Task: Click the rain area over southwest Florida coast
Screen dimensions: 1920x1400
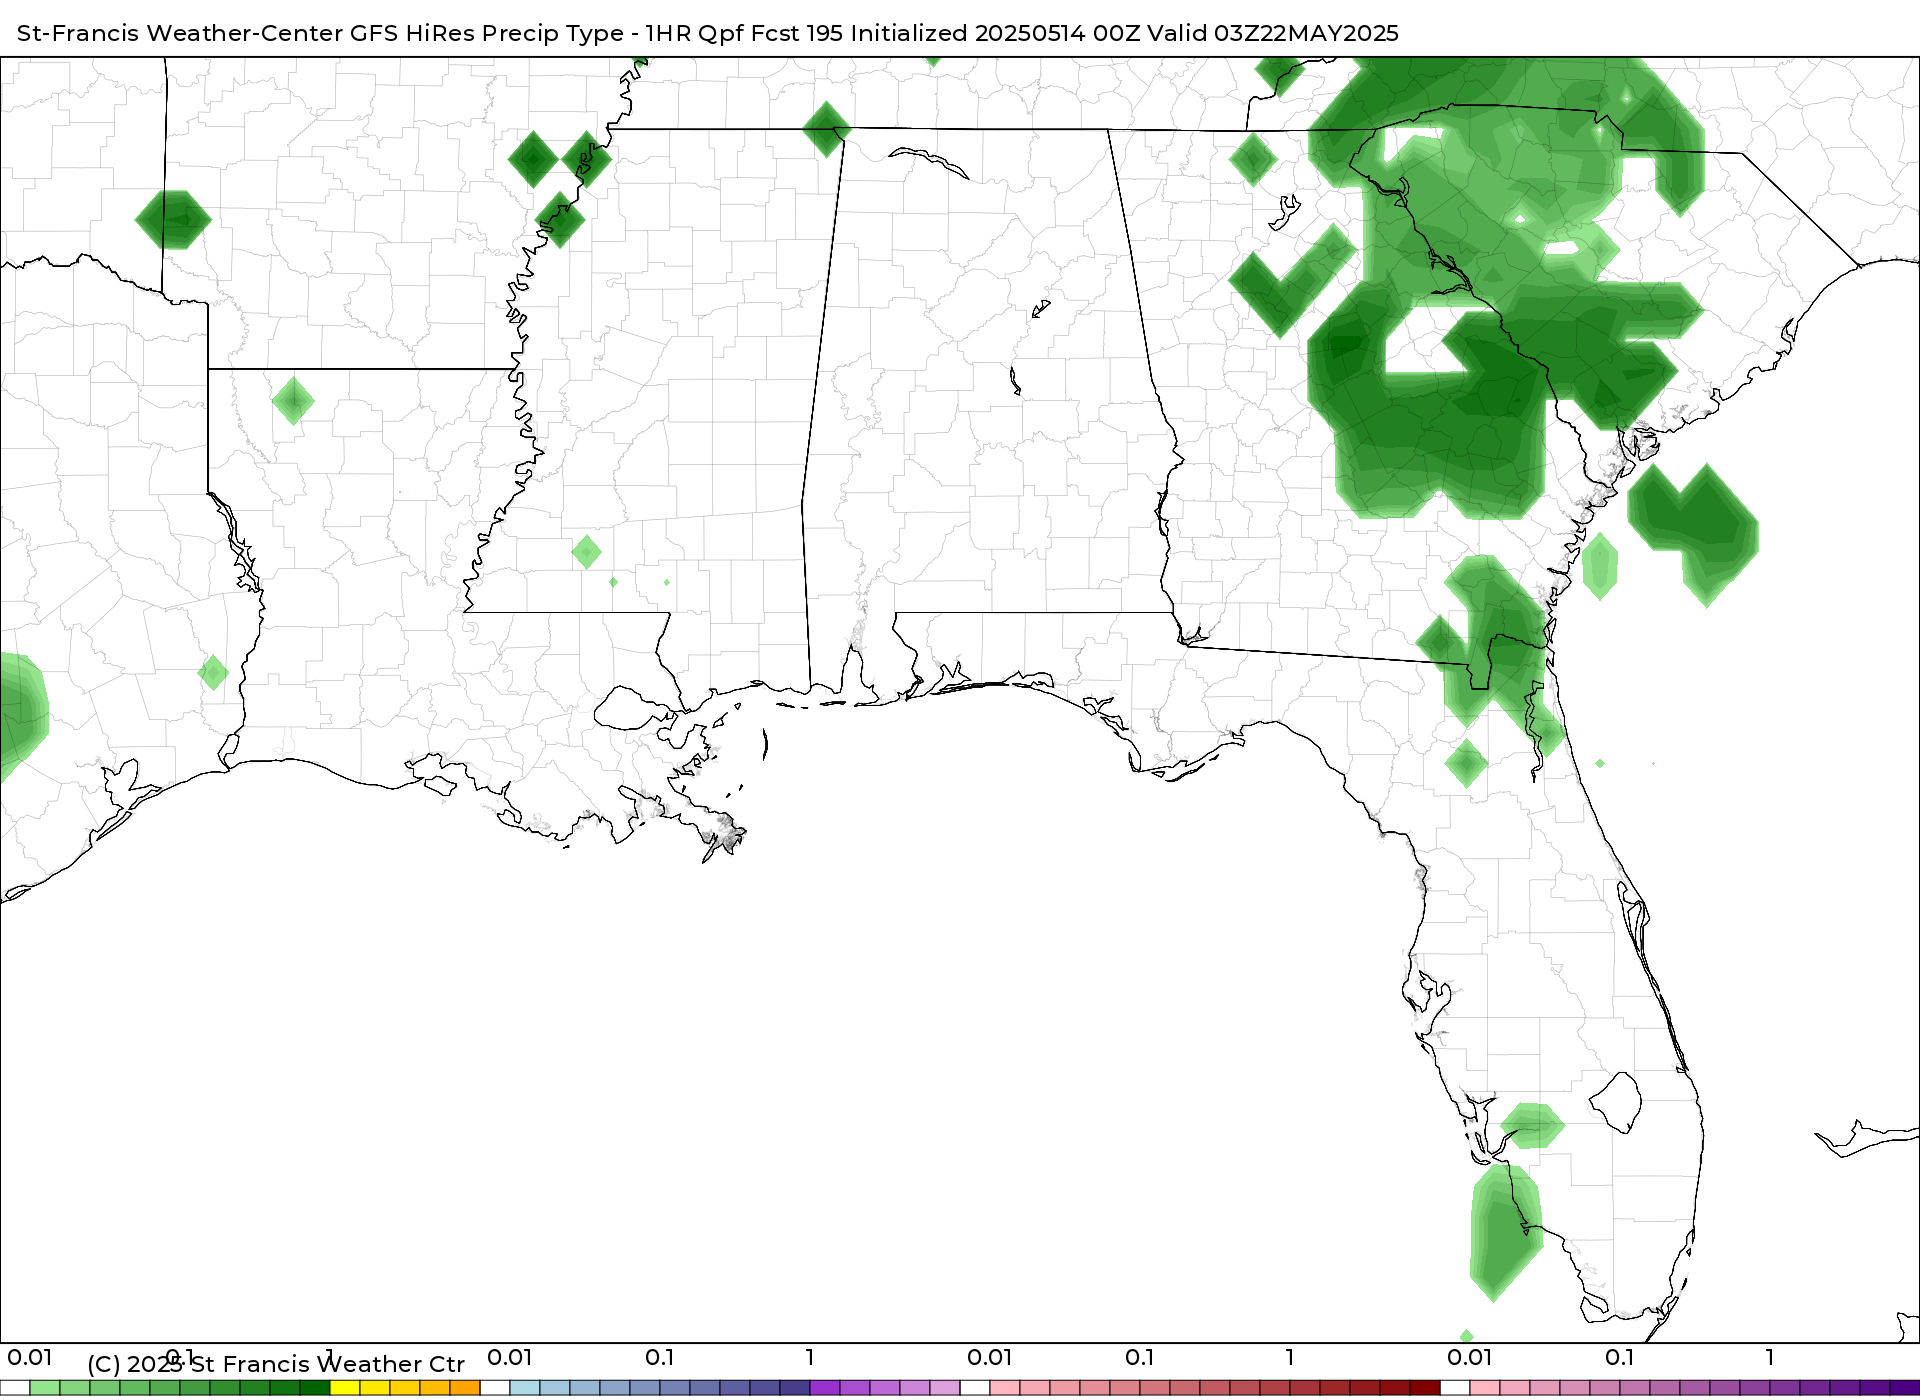Action: click(x=1505, y=1232)
